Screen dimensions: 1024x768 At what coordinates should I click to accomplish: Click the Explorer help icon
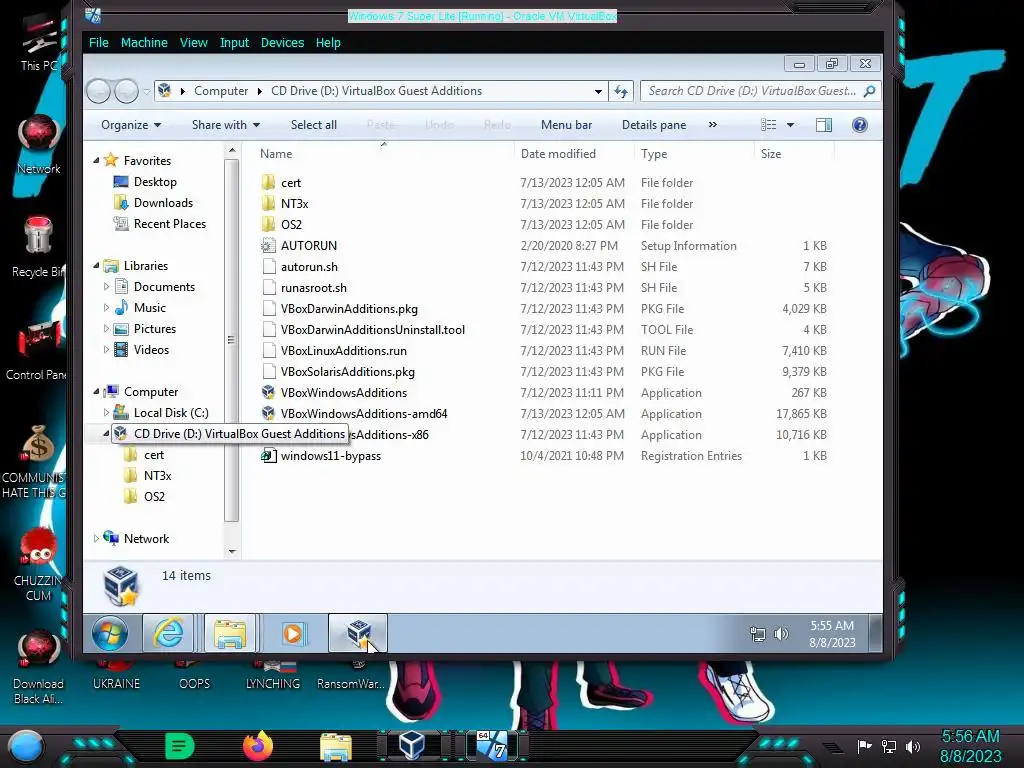click(x=860, y=125)
